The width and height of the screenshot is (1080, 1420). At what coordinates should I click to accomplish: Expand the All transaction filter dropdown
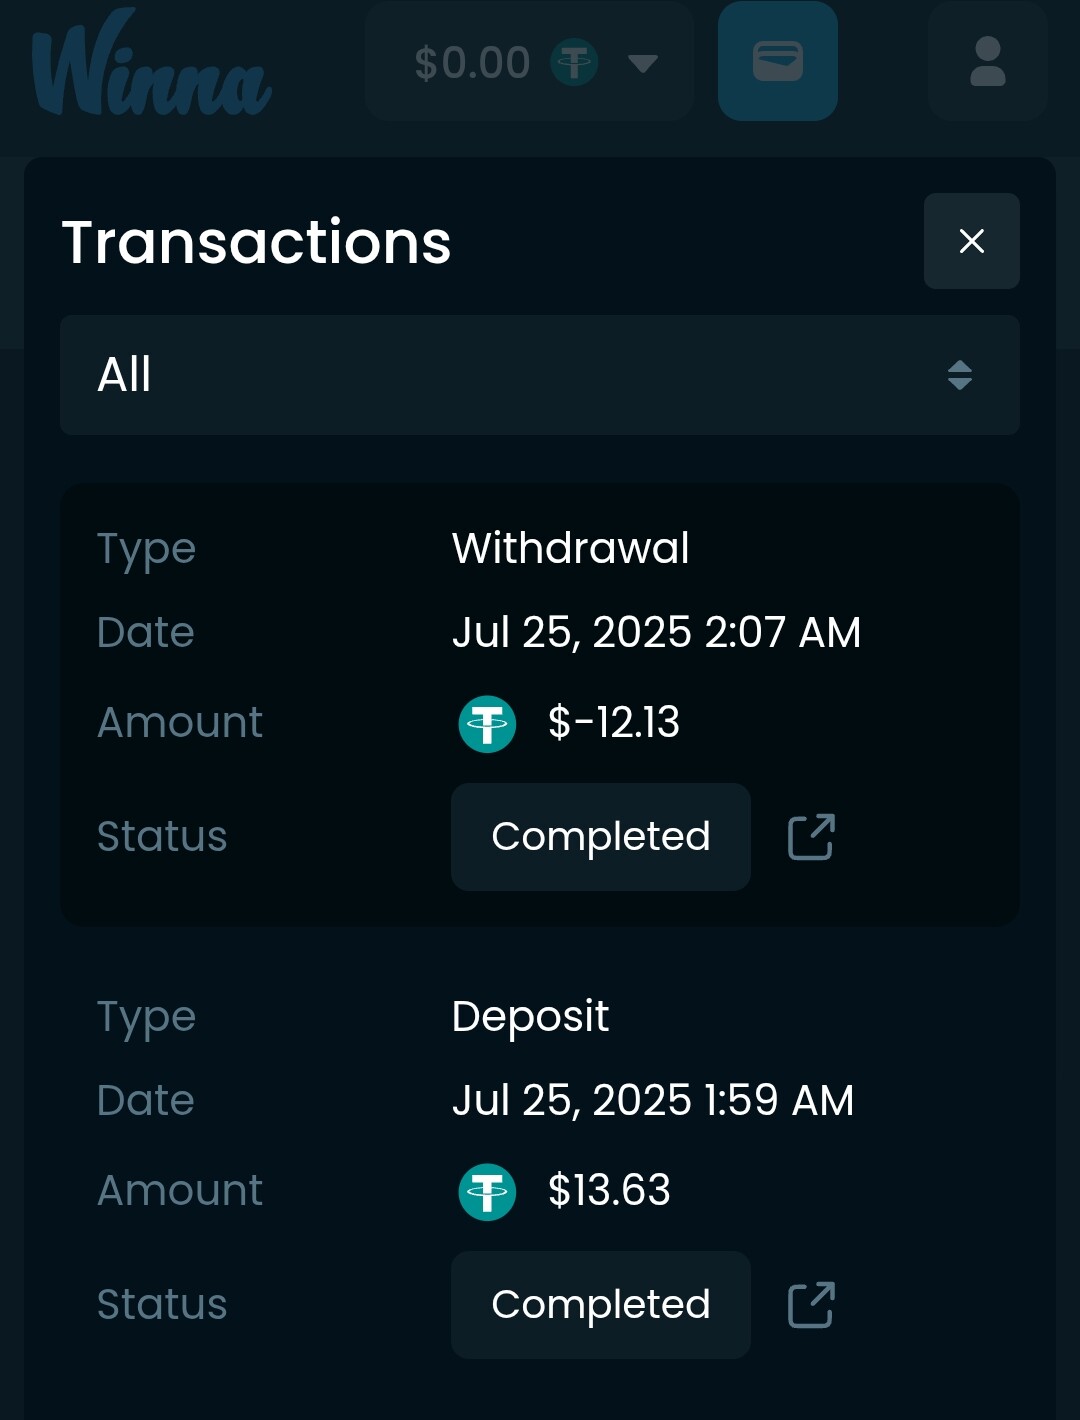[x=540, y=375]
